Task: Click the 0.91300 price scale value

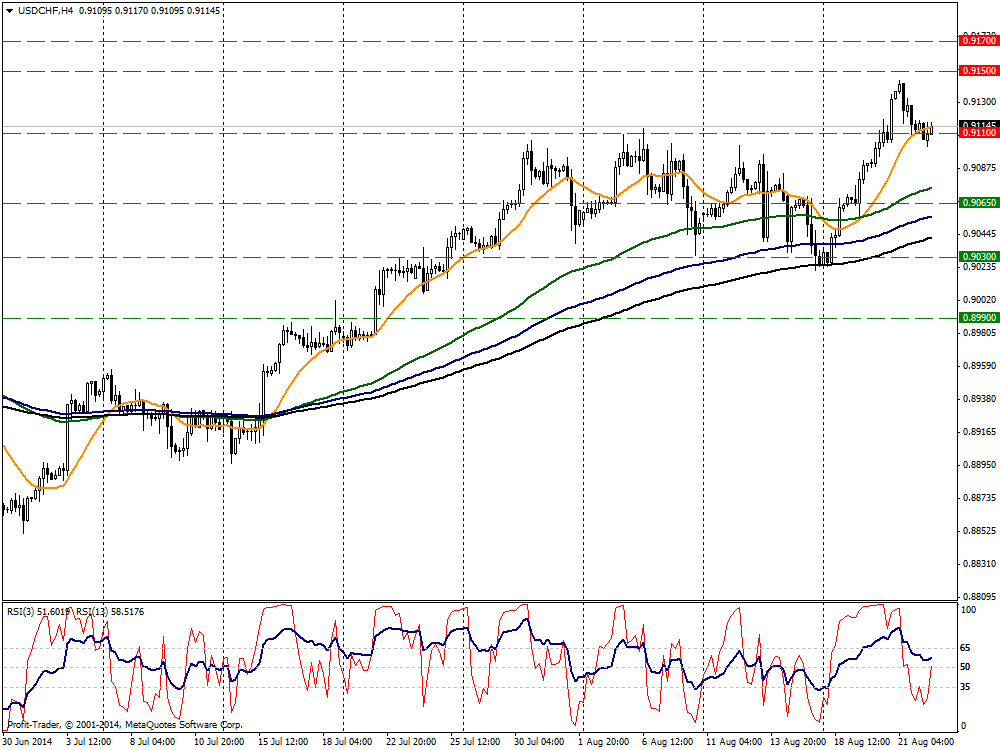Action: tap(979, 102)
